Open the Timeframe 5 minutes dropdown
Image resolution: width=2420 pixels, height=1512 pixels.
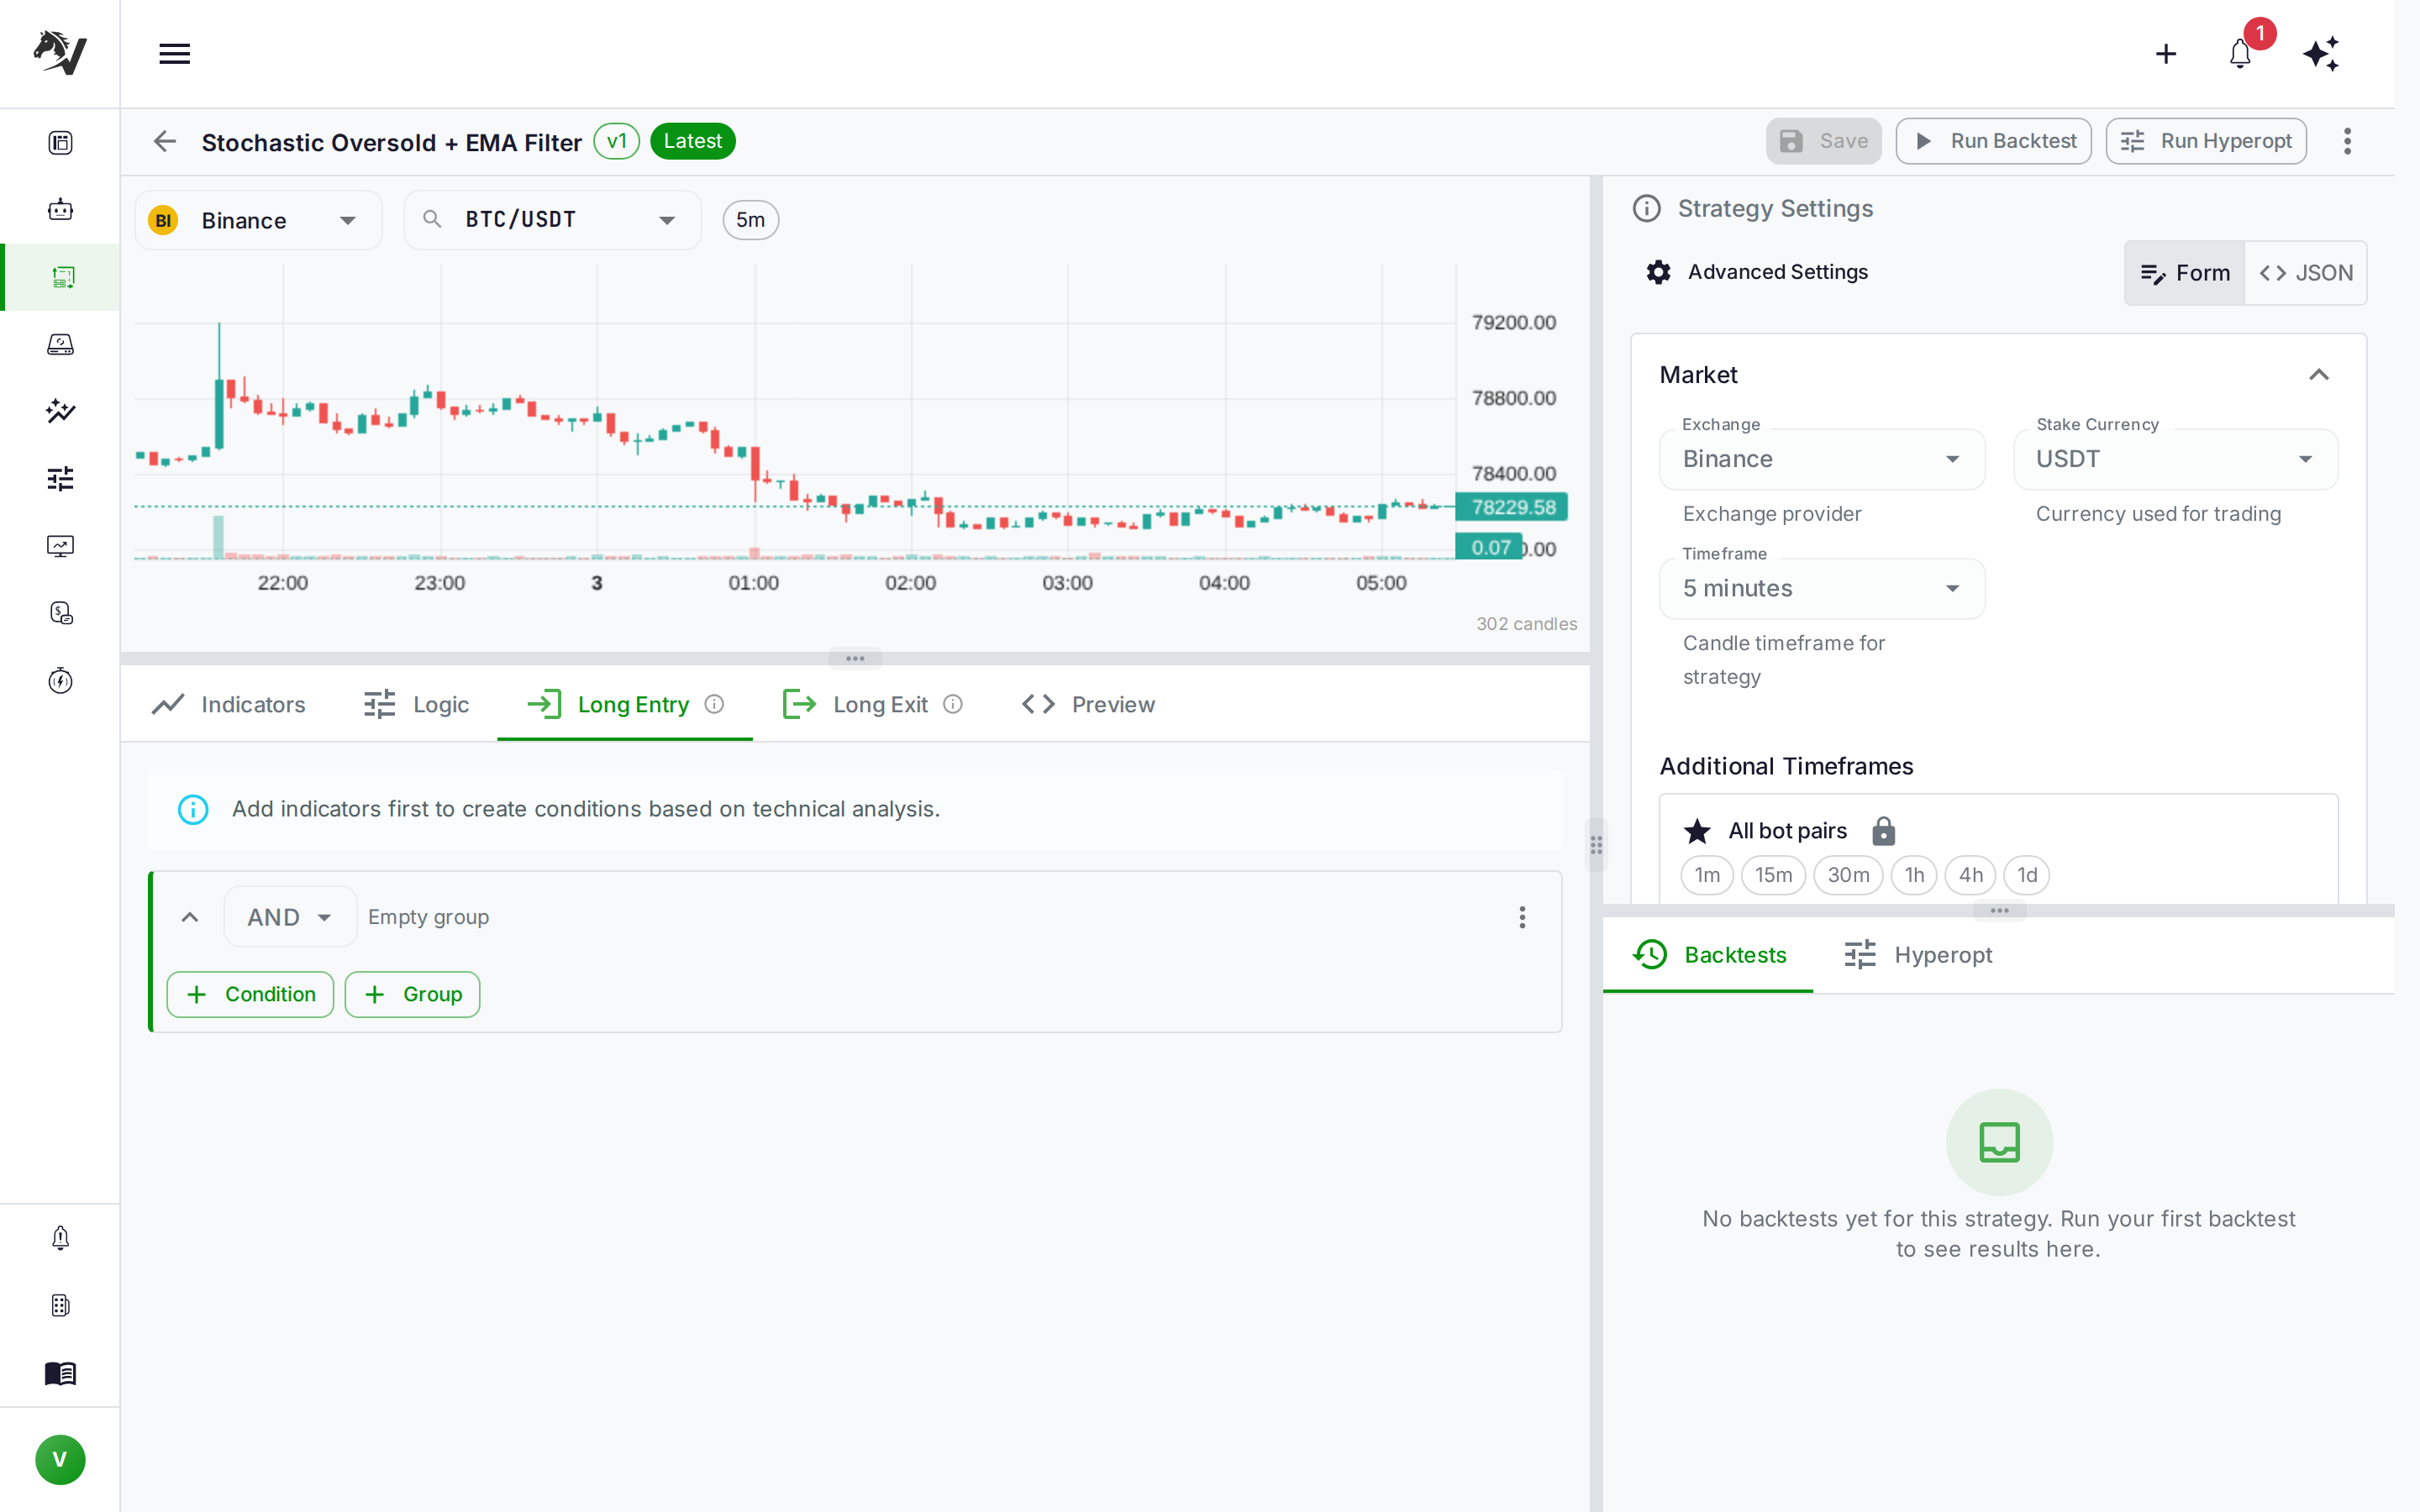[1822, 588]
